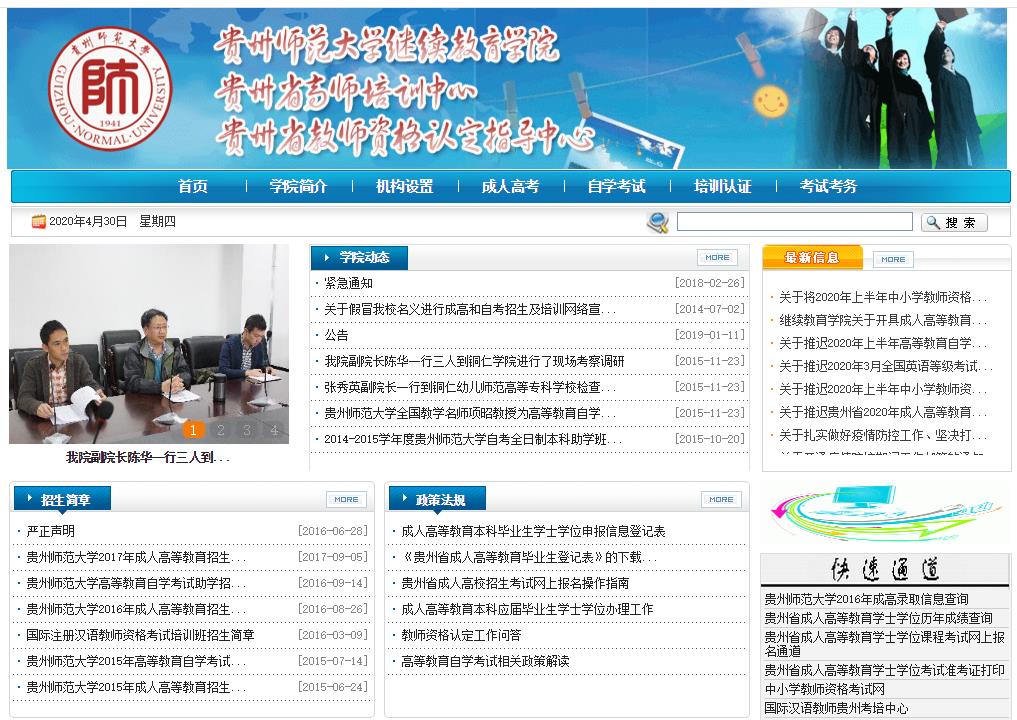The height and width of the screenshot is (720, 1017).
Task: Show slideshow image number 3
Action: point(246,431)
